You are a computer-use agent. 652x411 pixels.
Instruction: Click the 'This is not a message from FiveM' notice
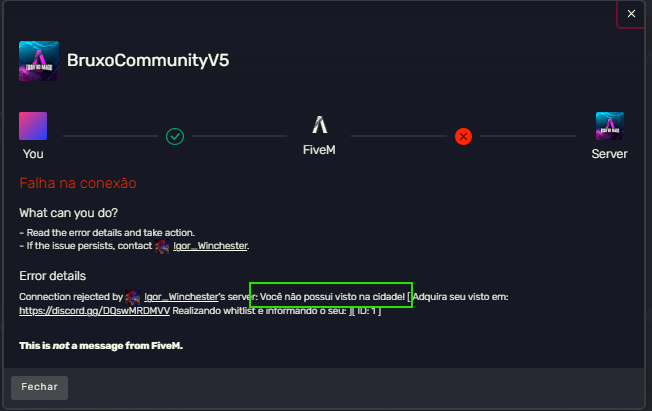100,346
